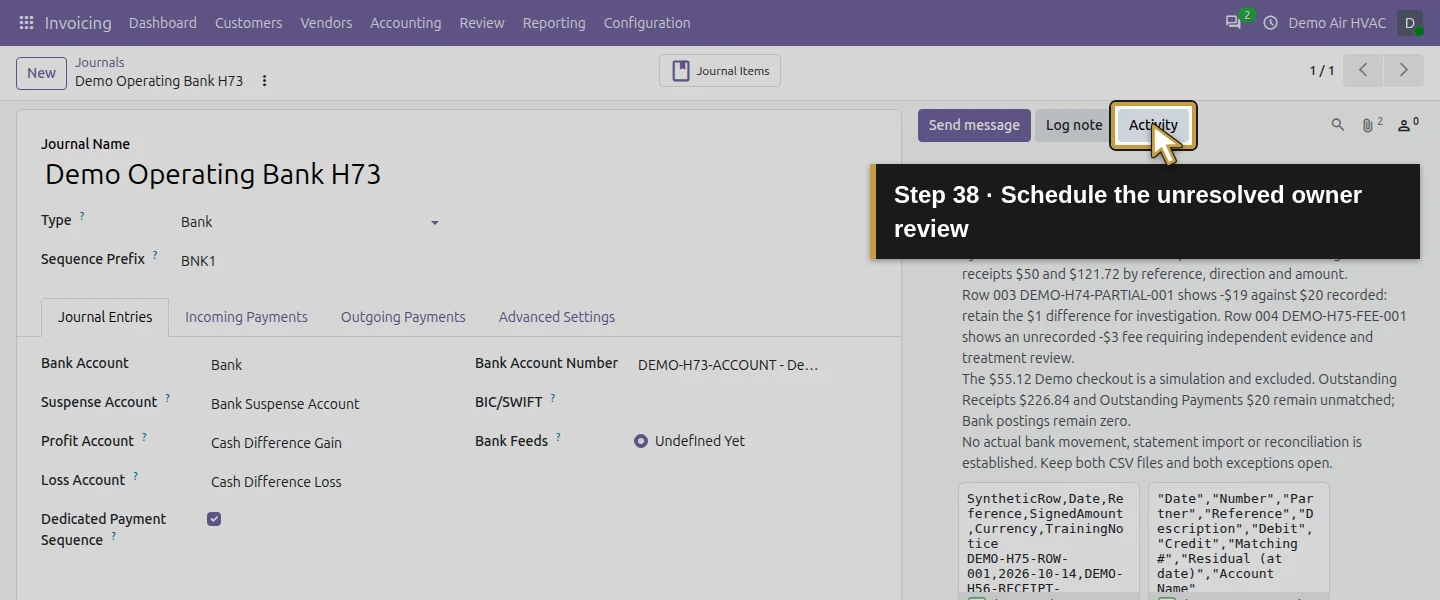Show help tooltip beside Loss Account

135,476
